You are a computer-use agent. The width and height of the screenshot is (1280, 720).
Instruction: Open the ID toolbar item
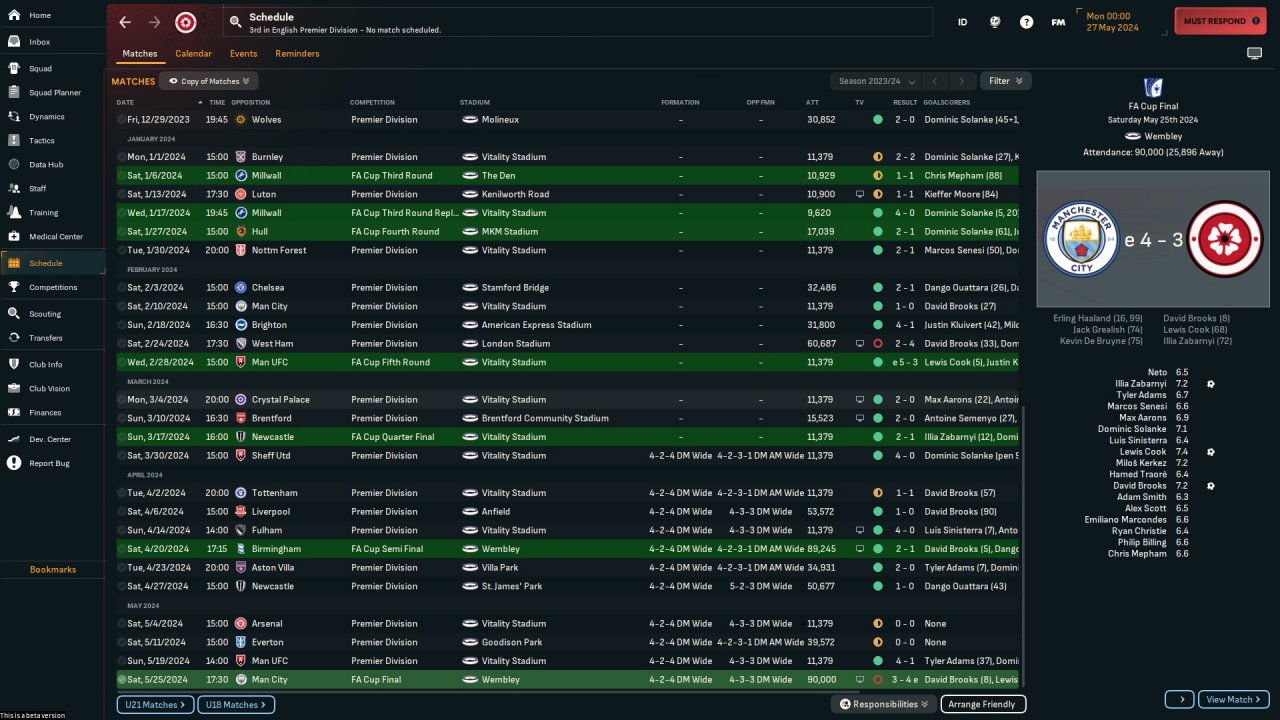(x=962, y=22)
